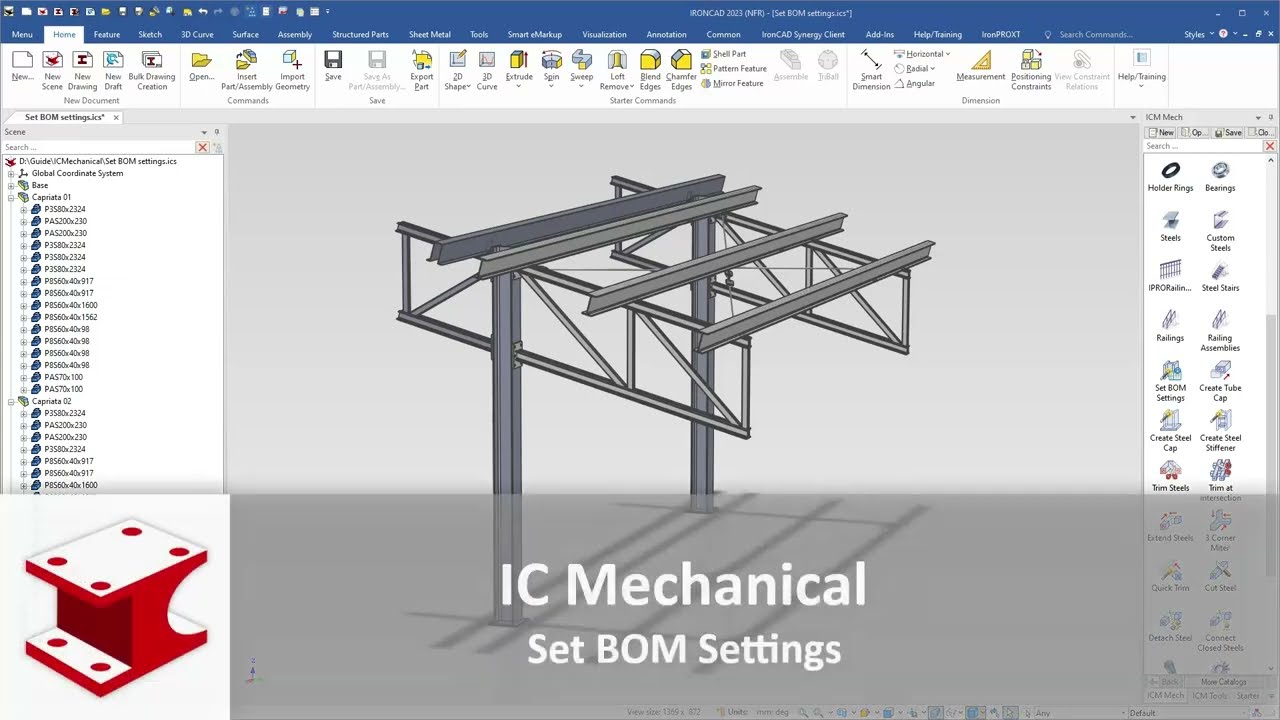1280x720 pixels.
Task: Clear the Scene browser search
Action: pos(202,147)
